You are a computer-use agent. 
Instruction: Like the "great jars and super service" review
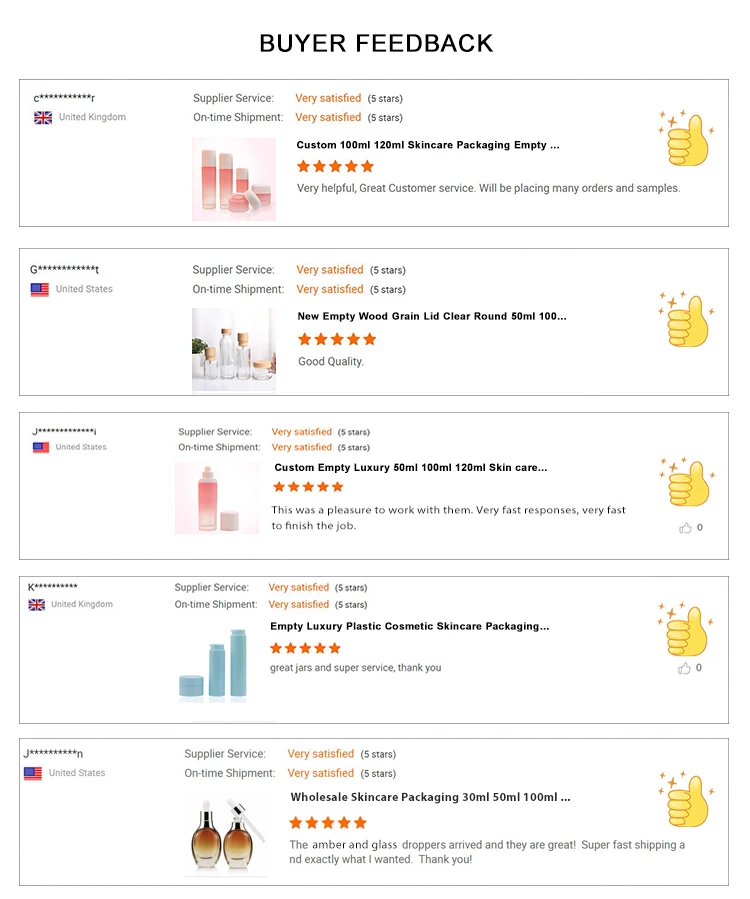tap(685, 668)
